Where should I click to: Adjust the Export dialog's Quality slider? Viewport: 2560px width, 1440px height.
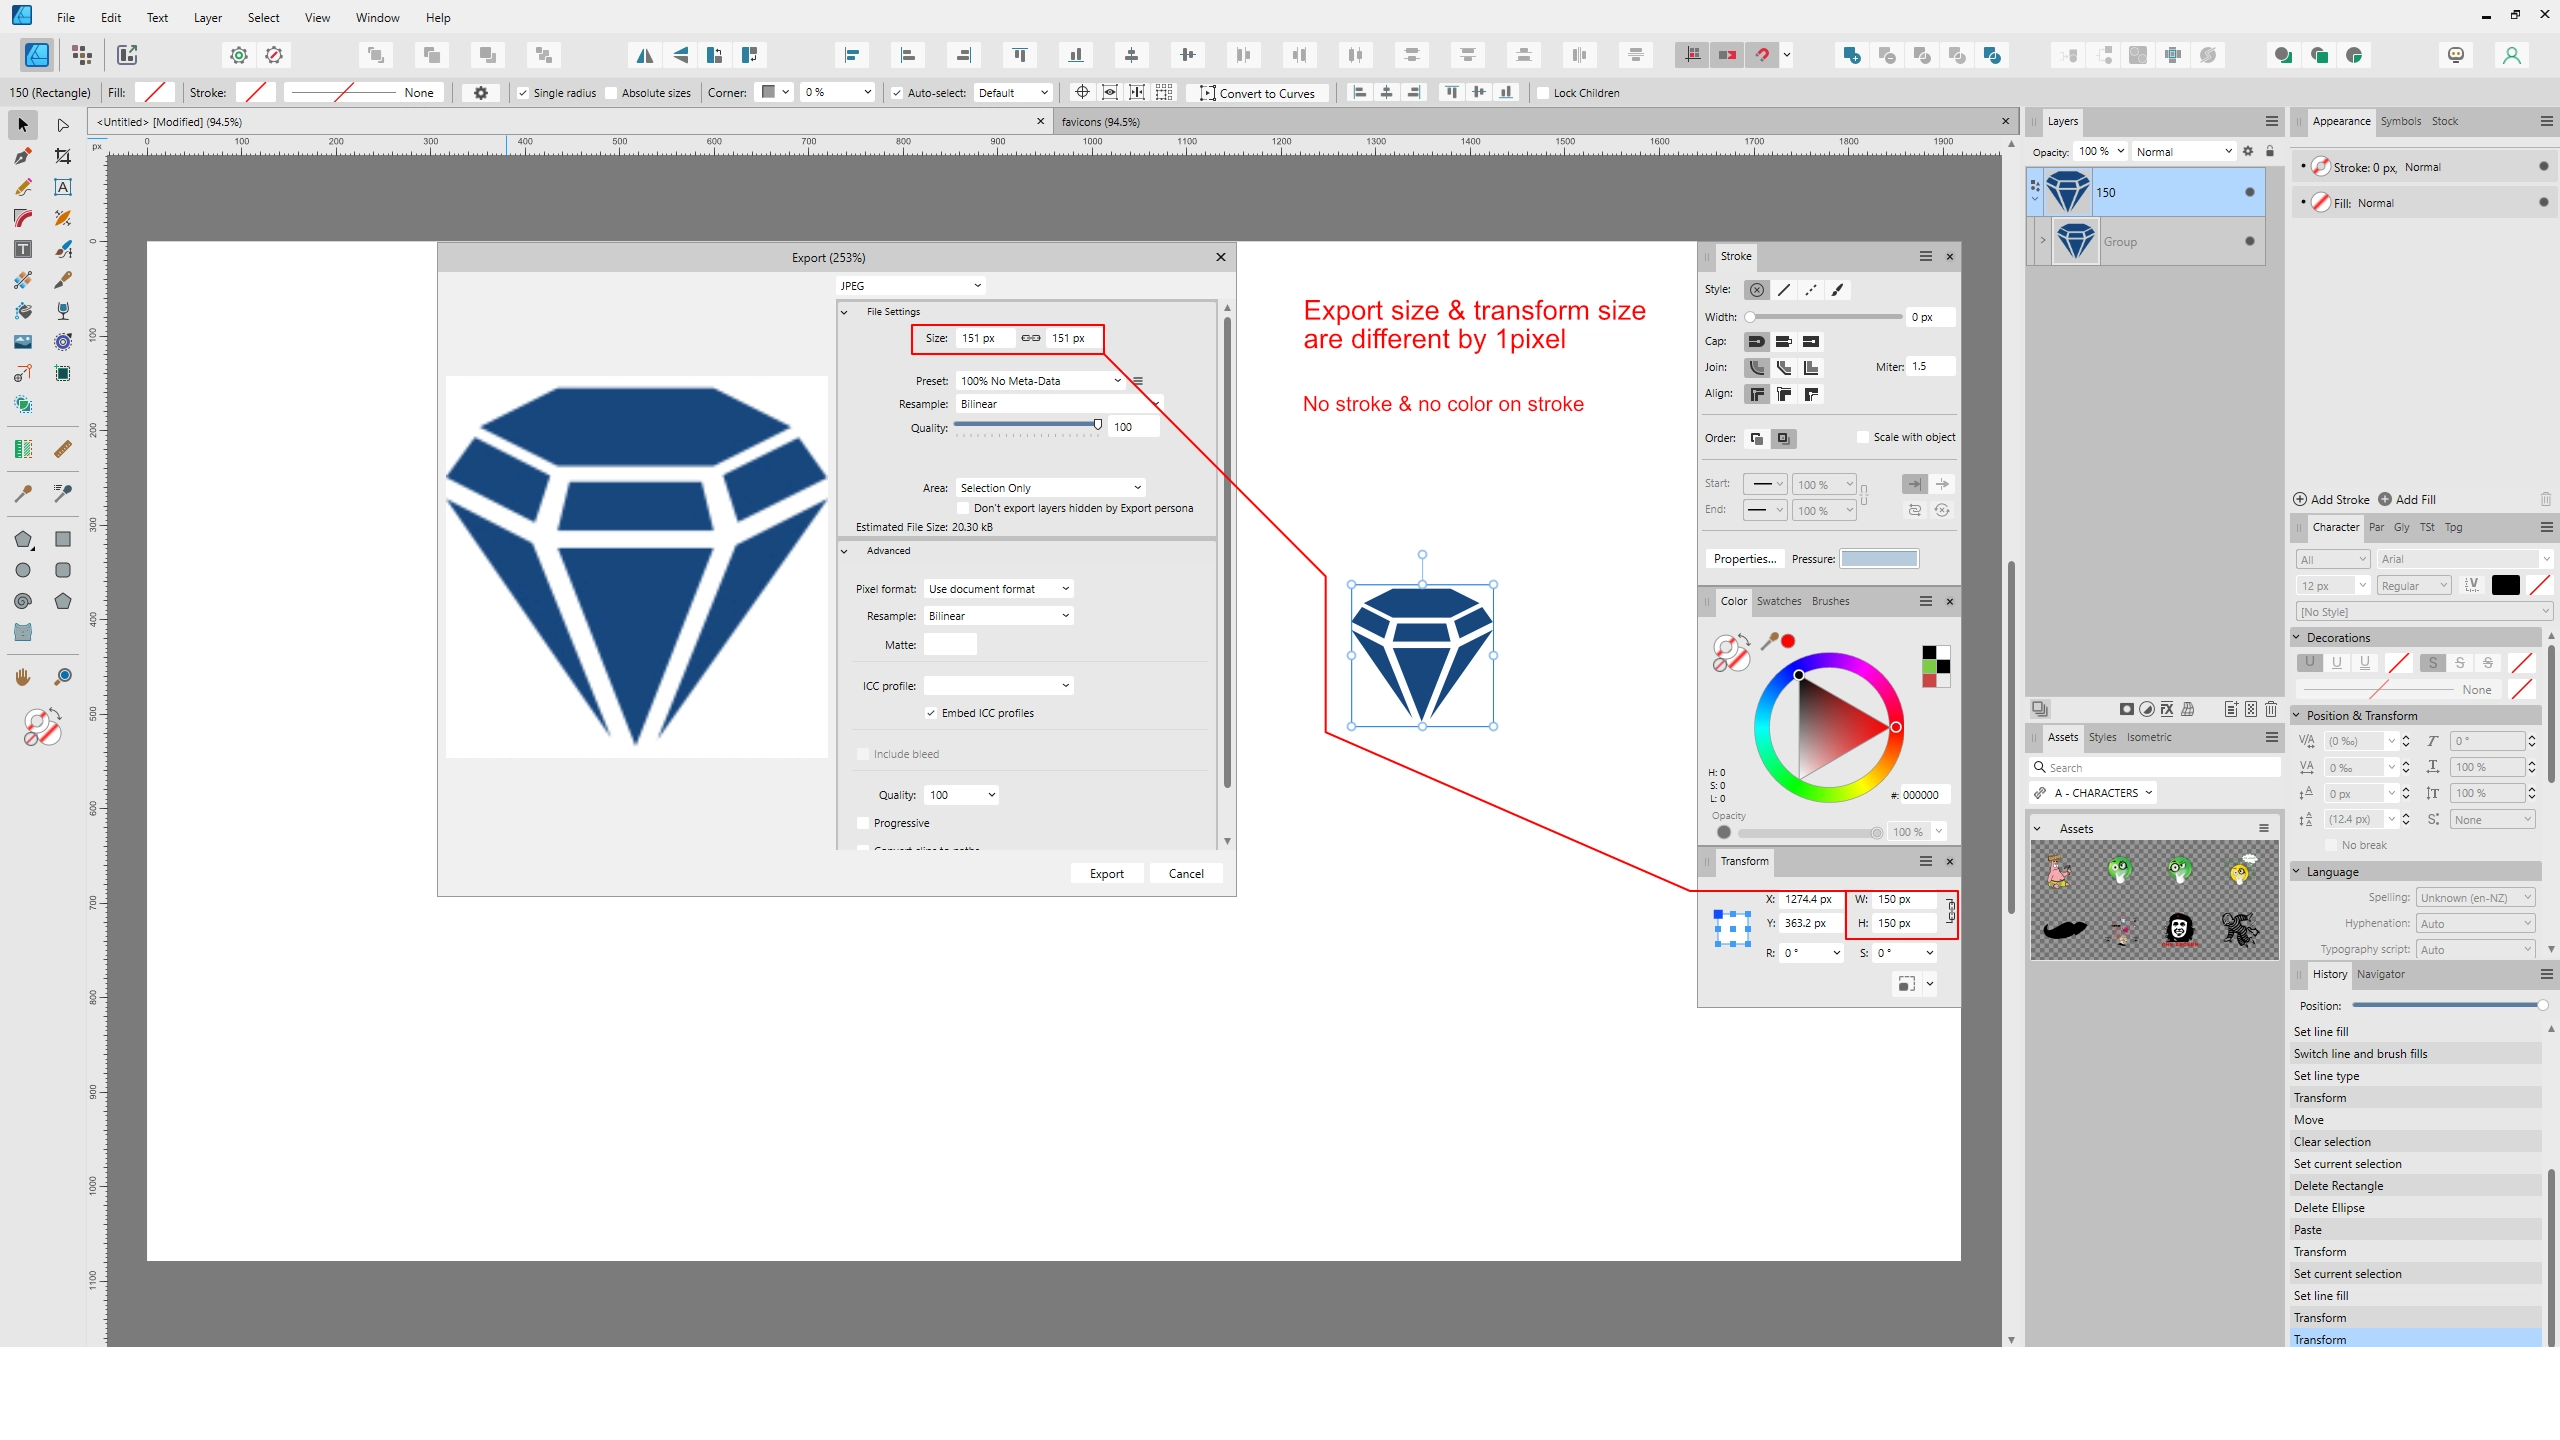[x=1027, y=426]
